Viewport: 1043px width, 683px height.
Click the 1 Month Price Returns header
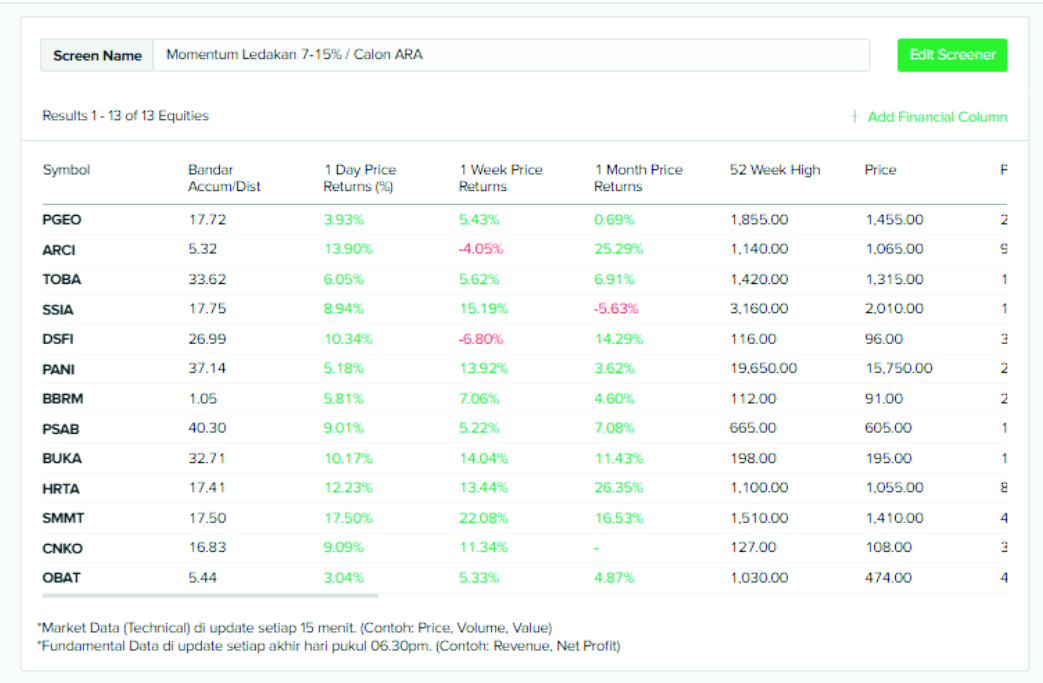(638, 178)
